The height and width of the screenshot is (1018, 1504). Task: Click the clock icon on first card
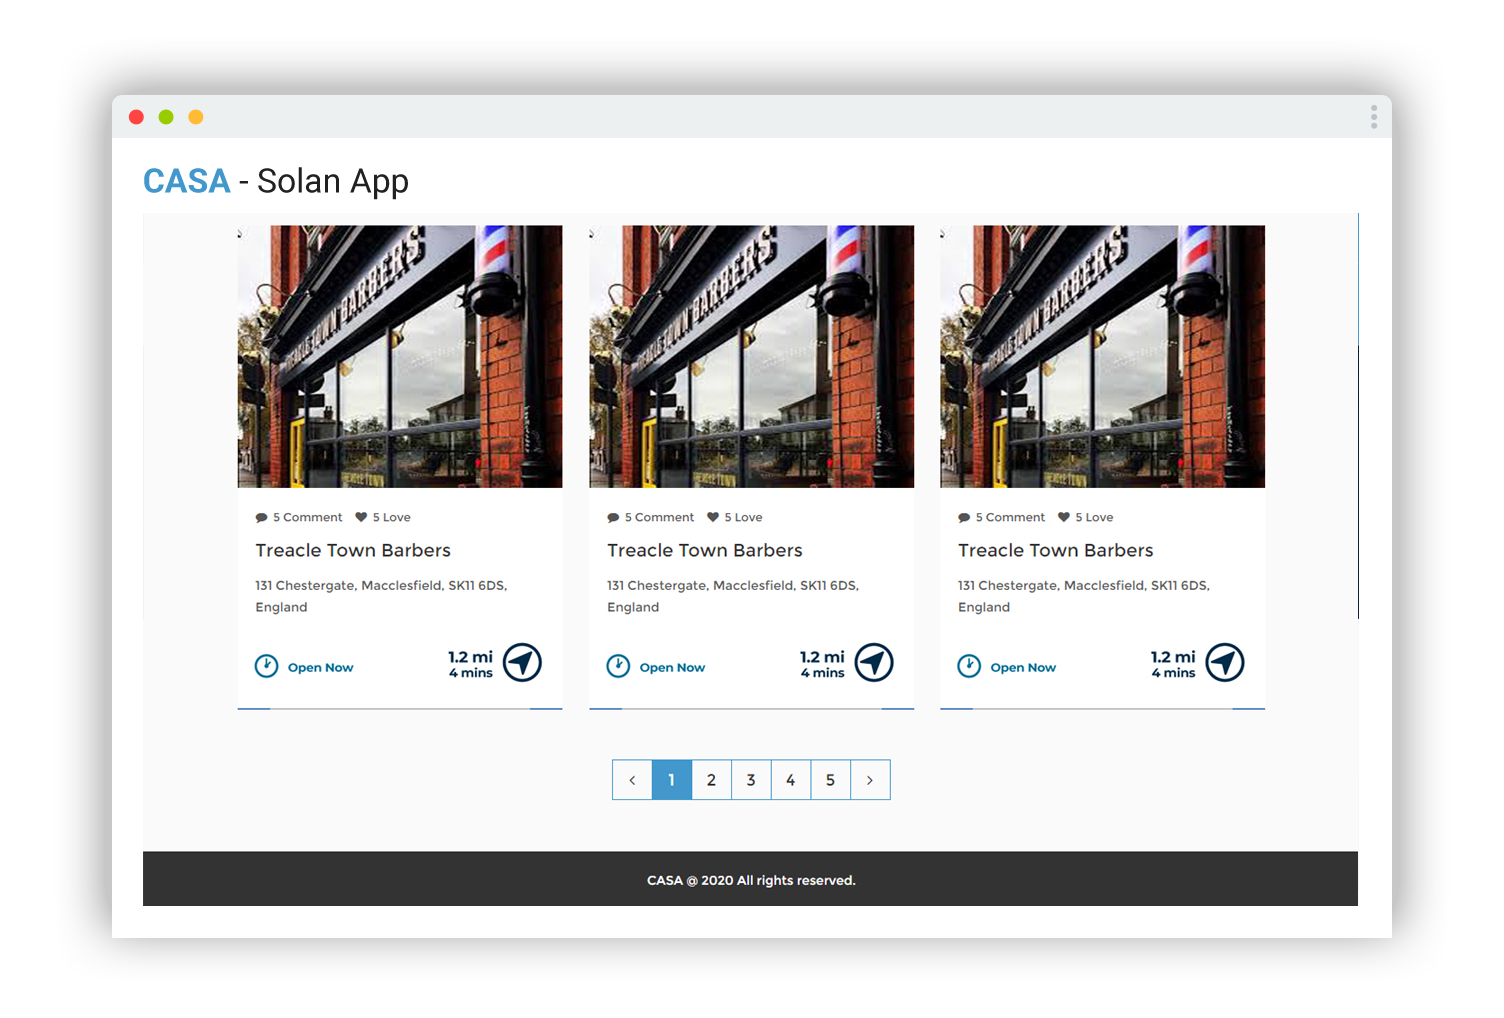(x=266, y=666)
